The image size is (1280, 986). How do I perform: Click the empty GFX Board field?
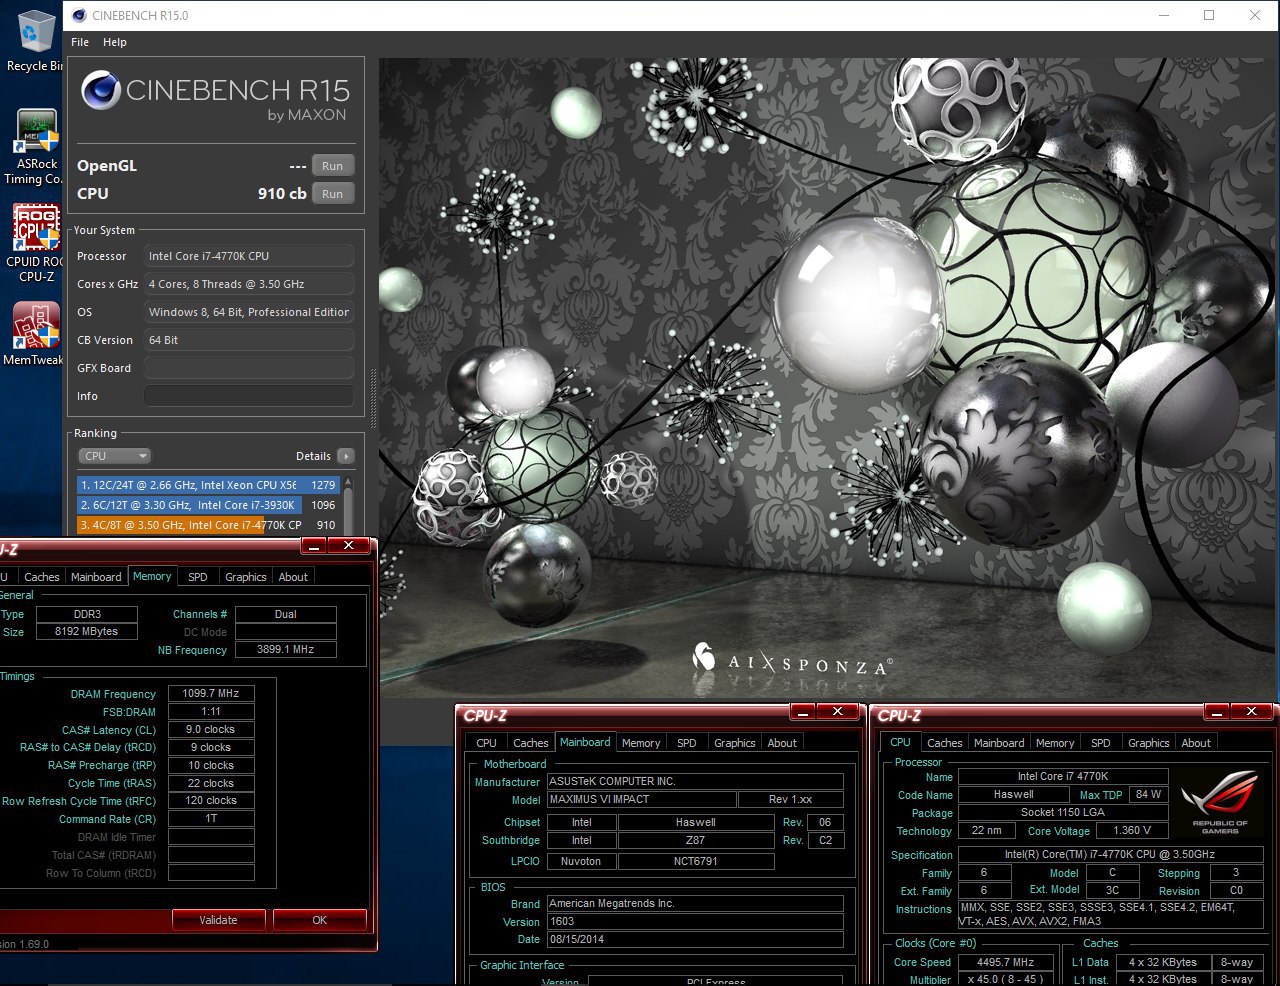coord(249,368)
